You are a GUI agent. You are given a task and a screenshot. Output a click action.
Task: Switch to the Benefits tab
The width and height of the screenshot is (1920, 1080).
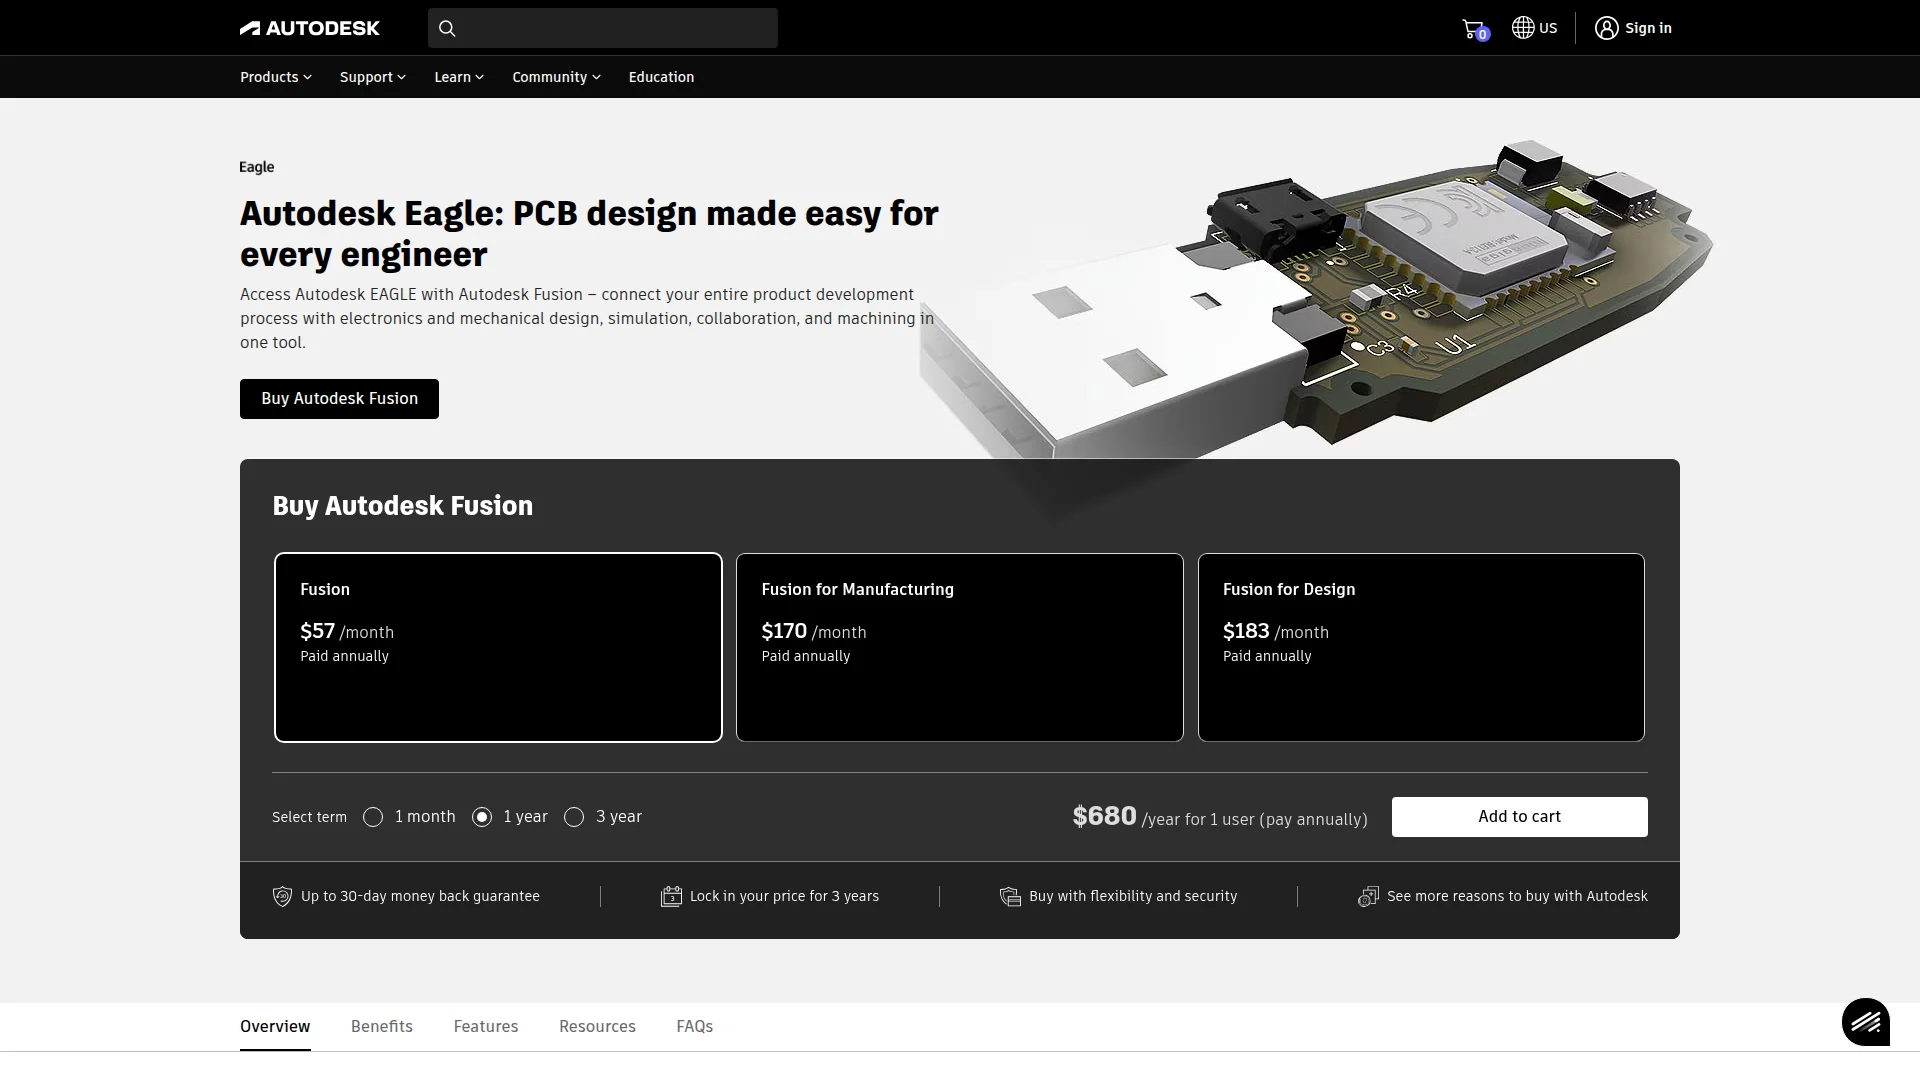tap(382, 1026)
